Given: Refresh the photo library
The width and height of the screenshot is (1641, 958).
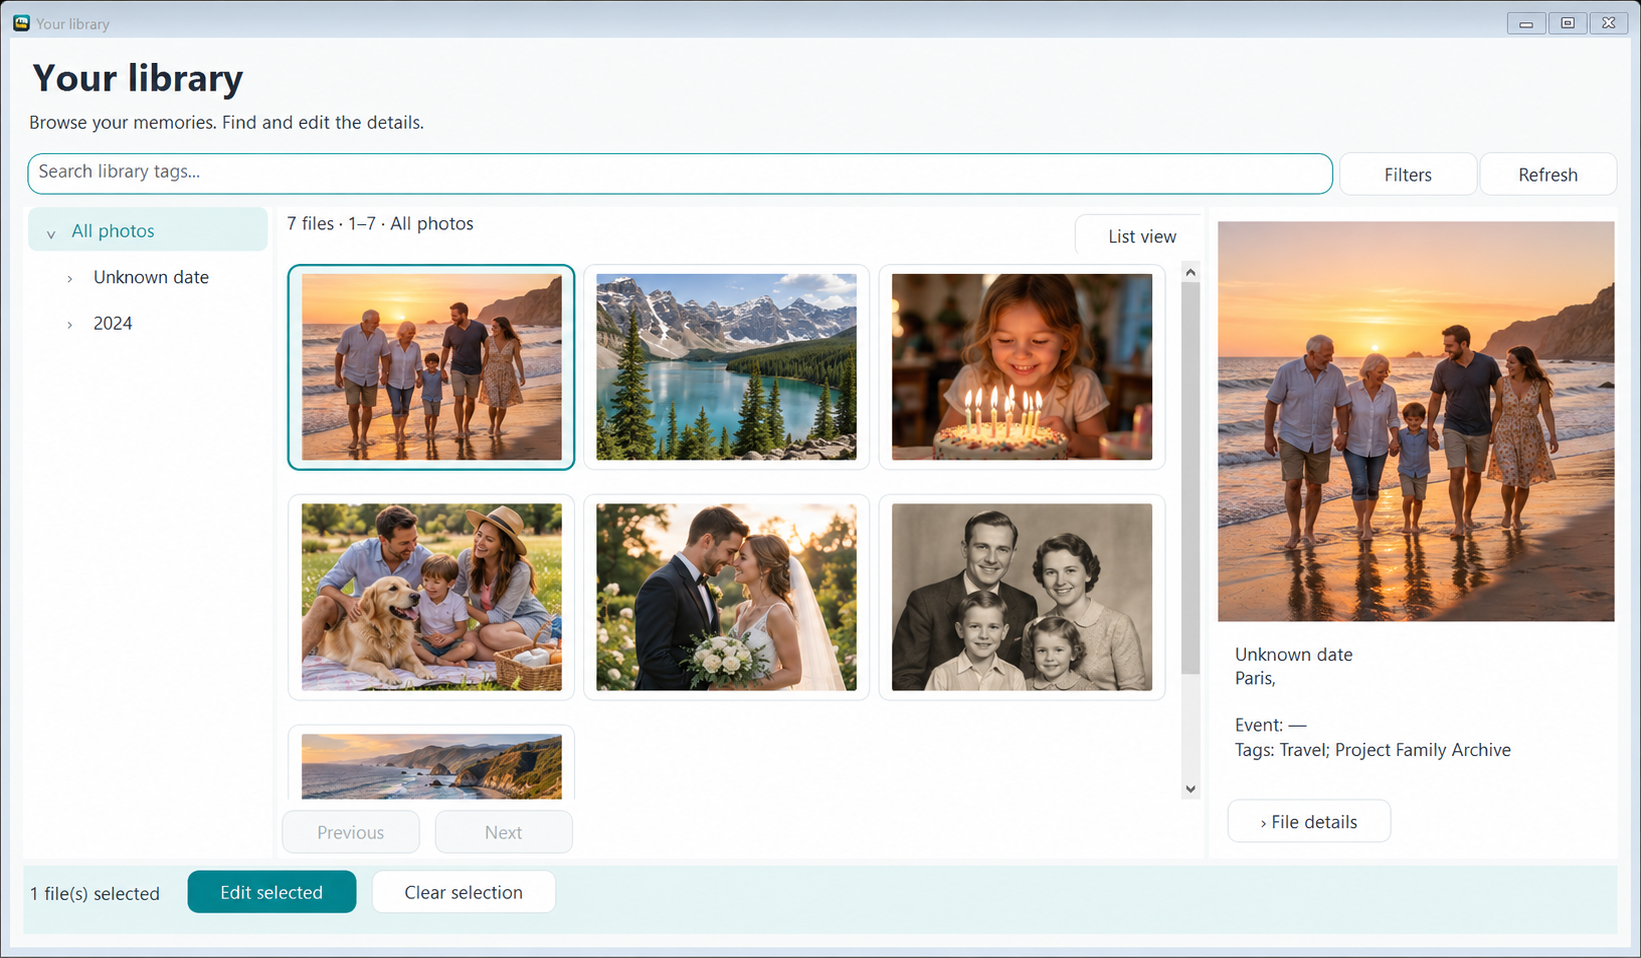Looking at the screenshot, I should [1548, 174].
